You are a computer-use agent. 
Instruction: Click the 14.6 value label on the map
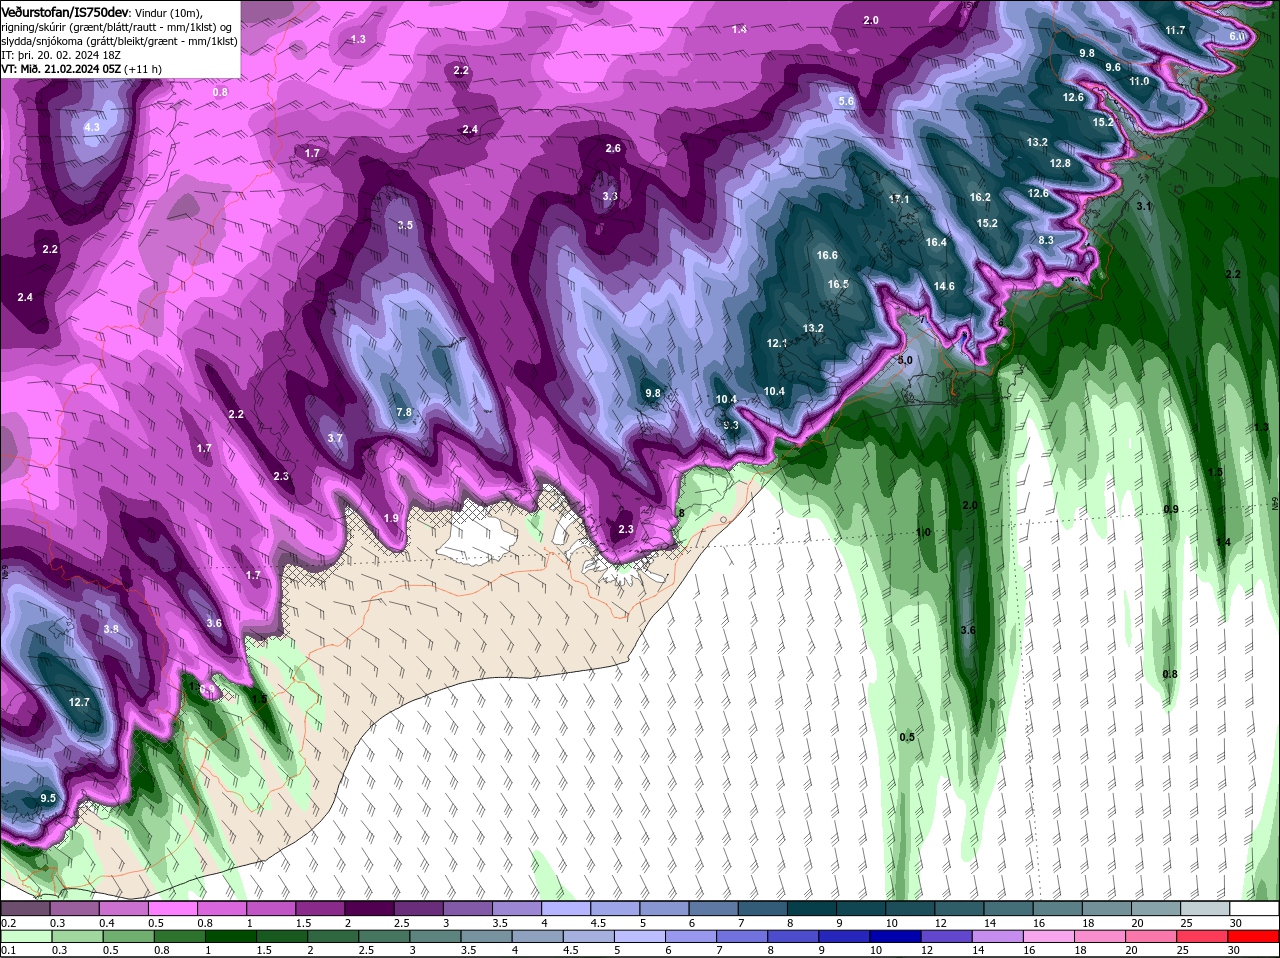coord(944,286)
